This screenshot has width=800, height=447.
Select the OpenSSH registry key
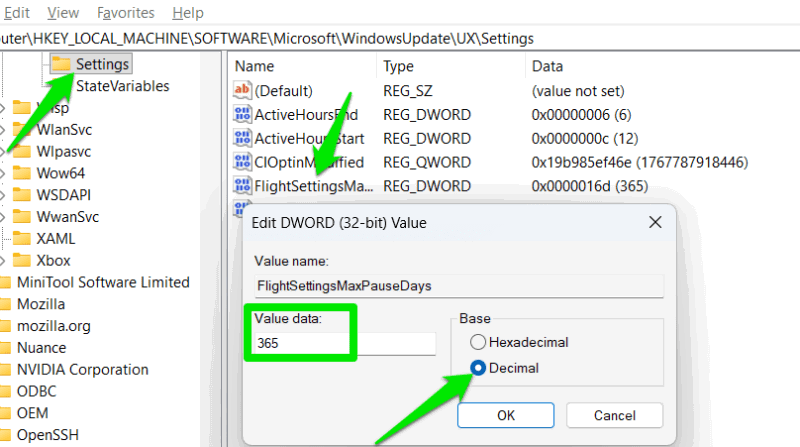point(48,435)
